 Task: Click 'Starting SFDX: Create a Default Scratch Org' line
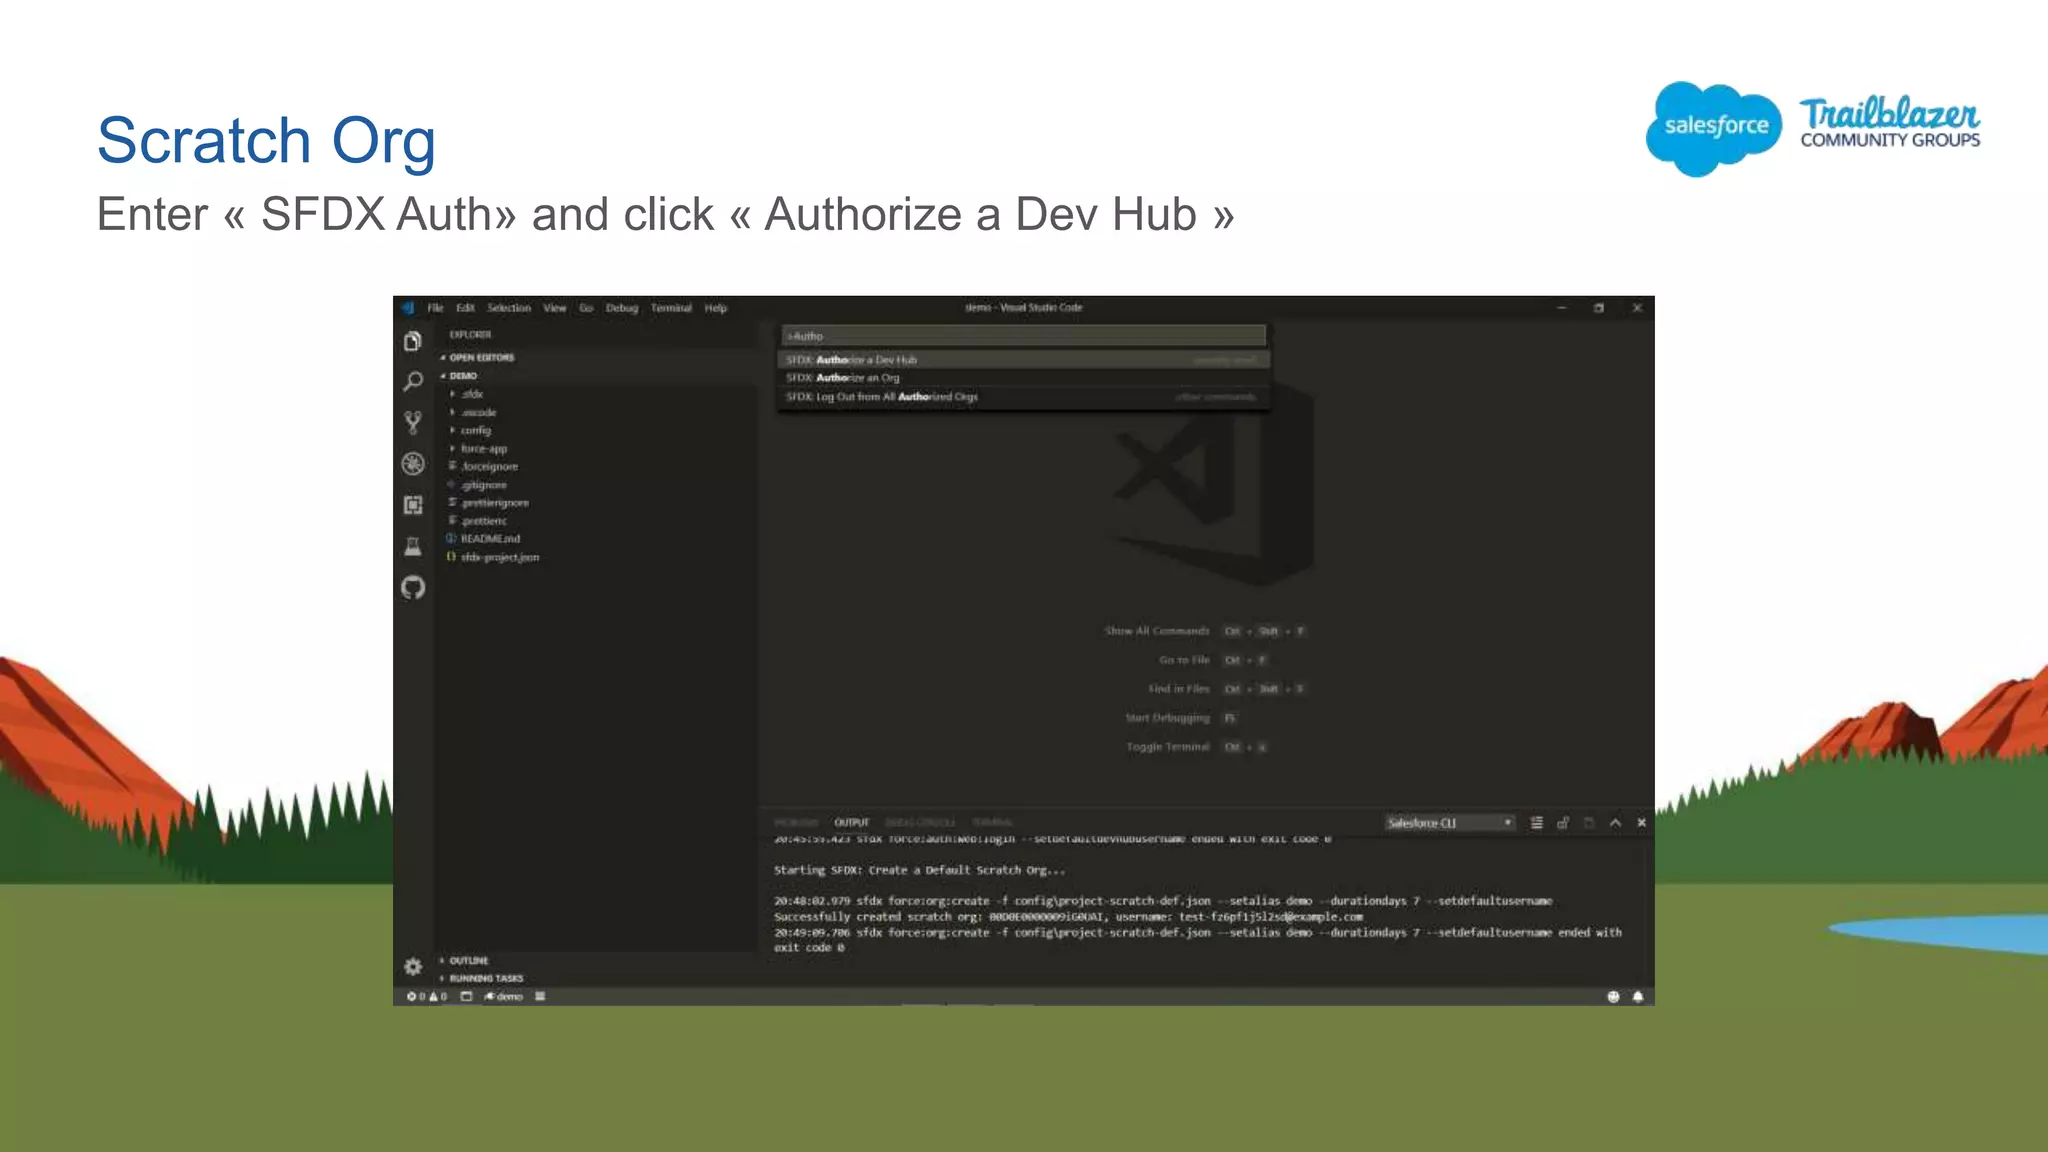click(x=919, y=870)
